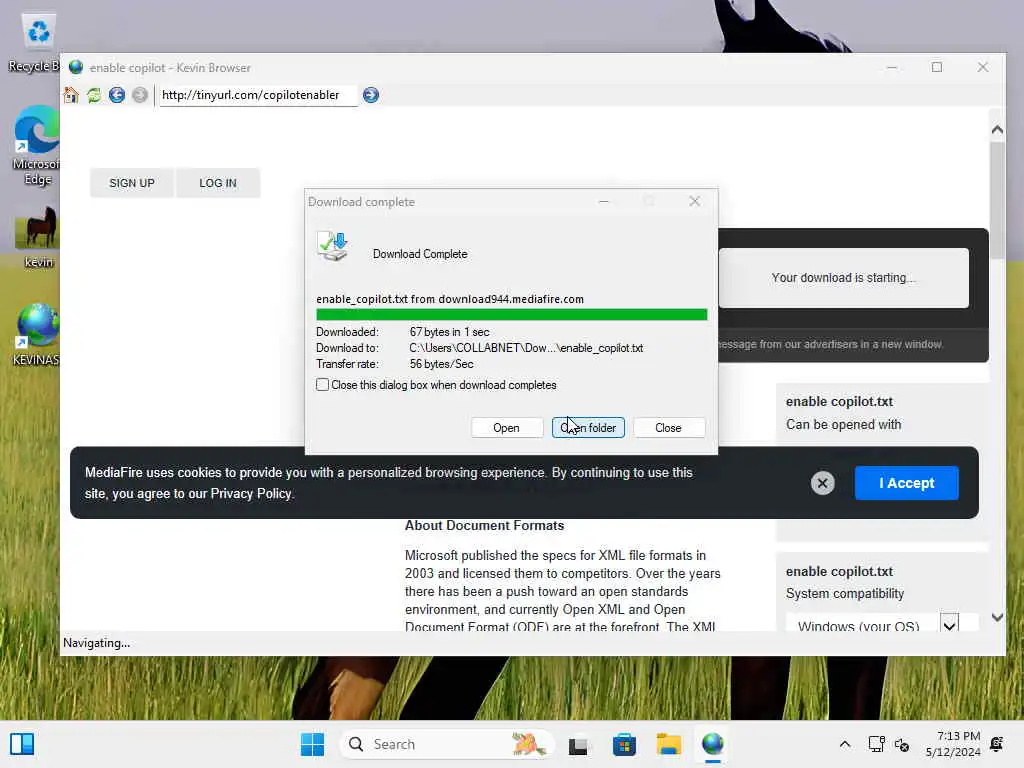Click the vertical scrollbar thumb of the page
This screenshot has width=1024, height=768.
coord(997,200)
